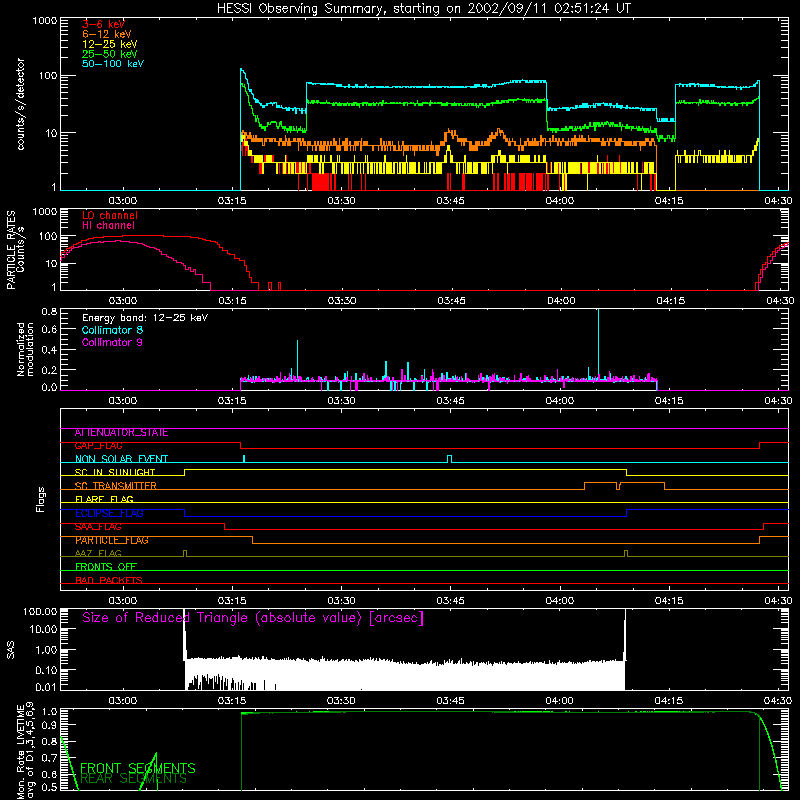Click the cyan modulation spike near 03:24
The image size is (800, 800).
click(x=297, y=360)
